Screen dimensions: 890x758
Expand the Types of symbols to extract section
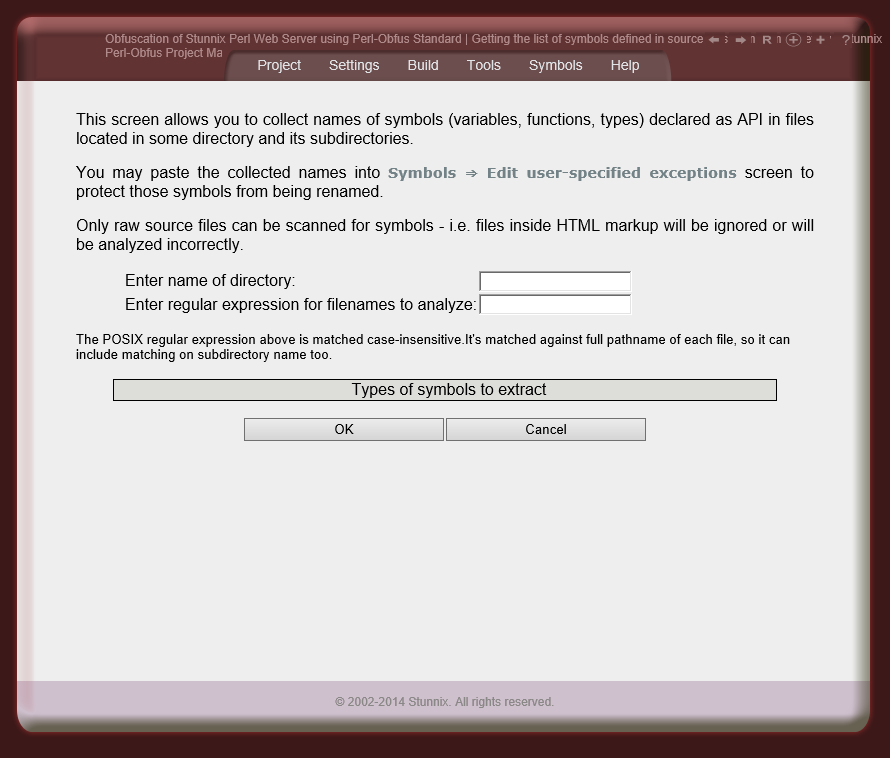tap(445, 389)
